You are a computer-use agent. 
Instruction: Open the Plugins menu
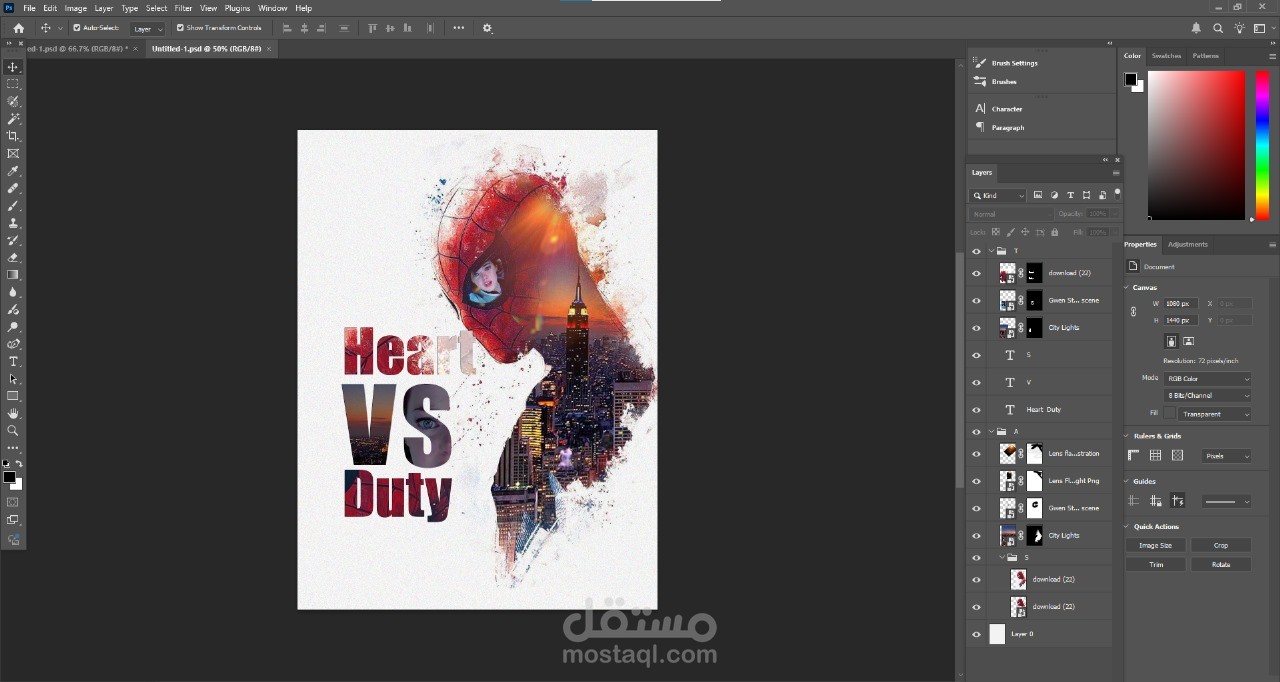(237, 8)
